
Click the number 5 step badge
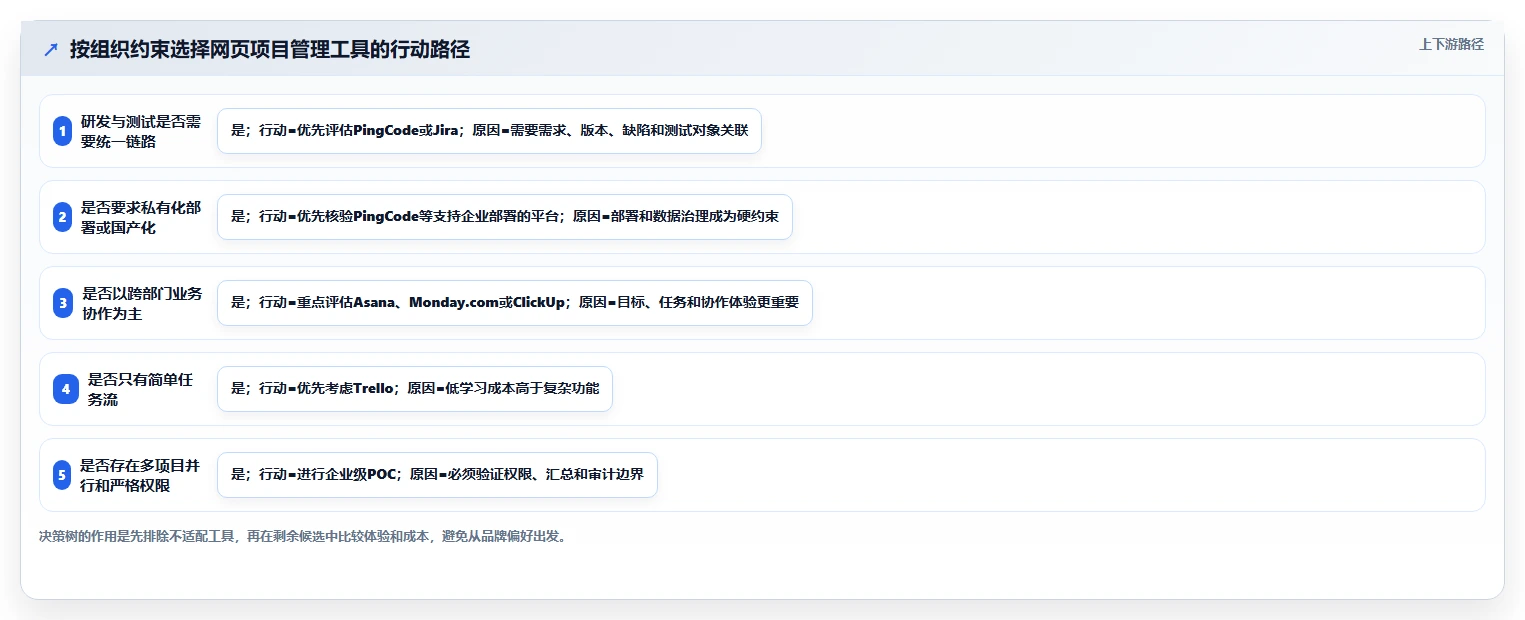pos(62,475)
